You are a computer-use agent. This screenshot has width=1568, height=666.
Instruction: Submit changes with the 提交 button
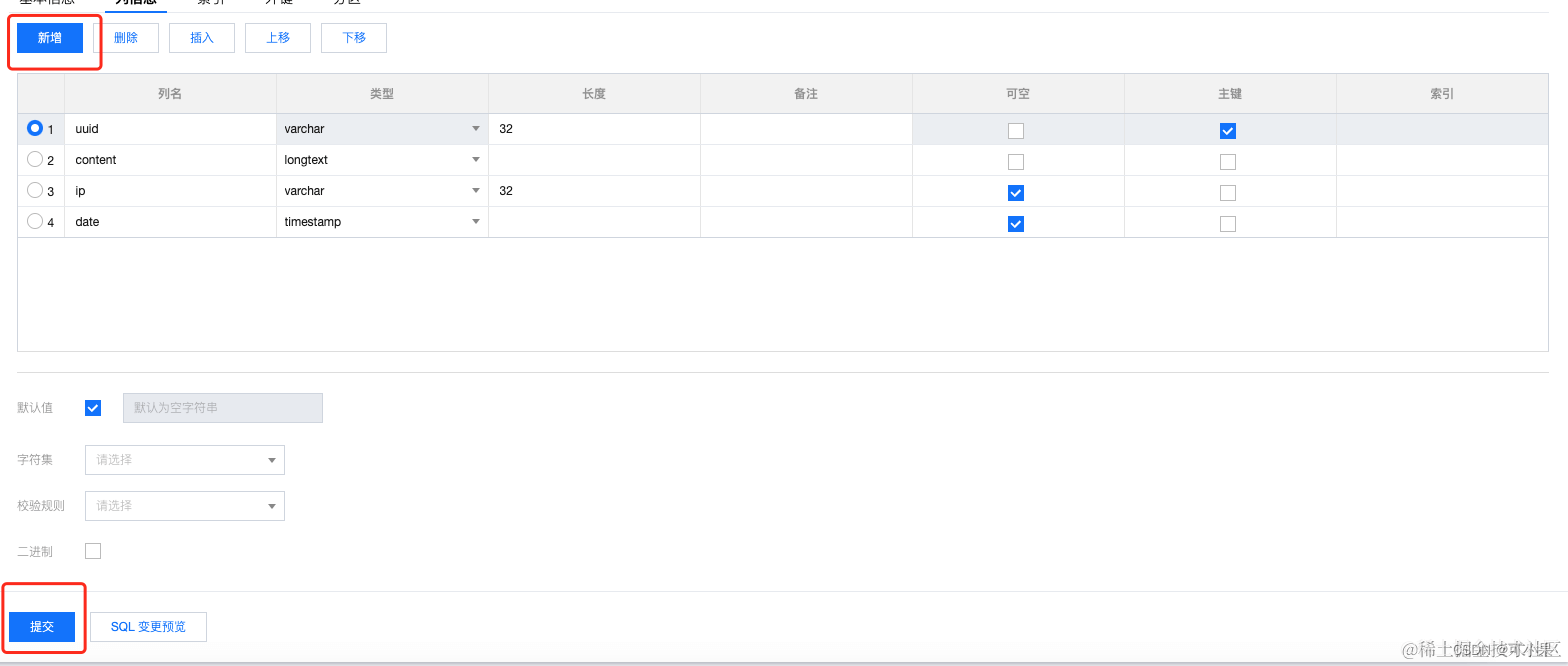pos(42,627)
